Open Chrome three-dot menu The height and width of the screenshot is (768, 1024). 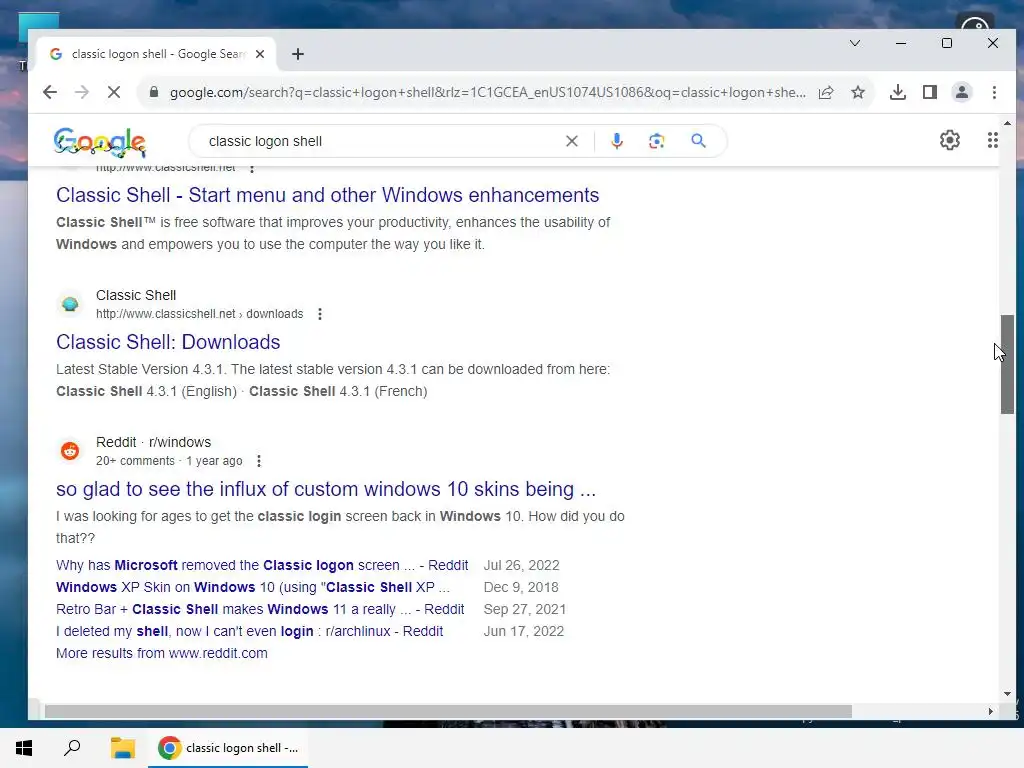coord(994,92)
